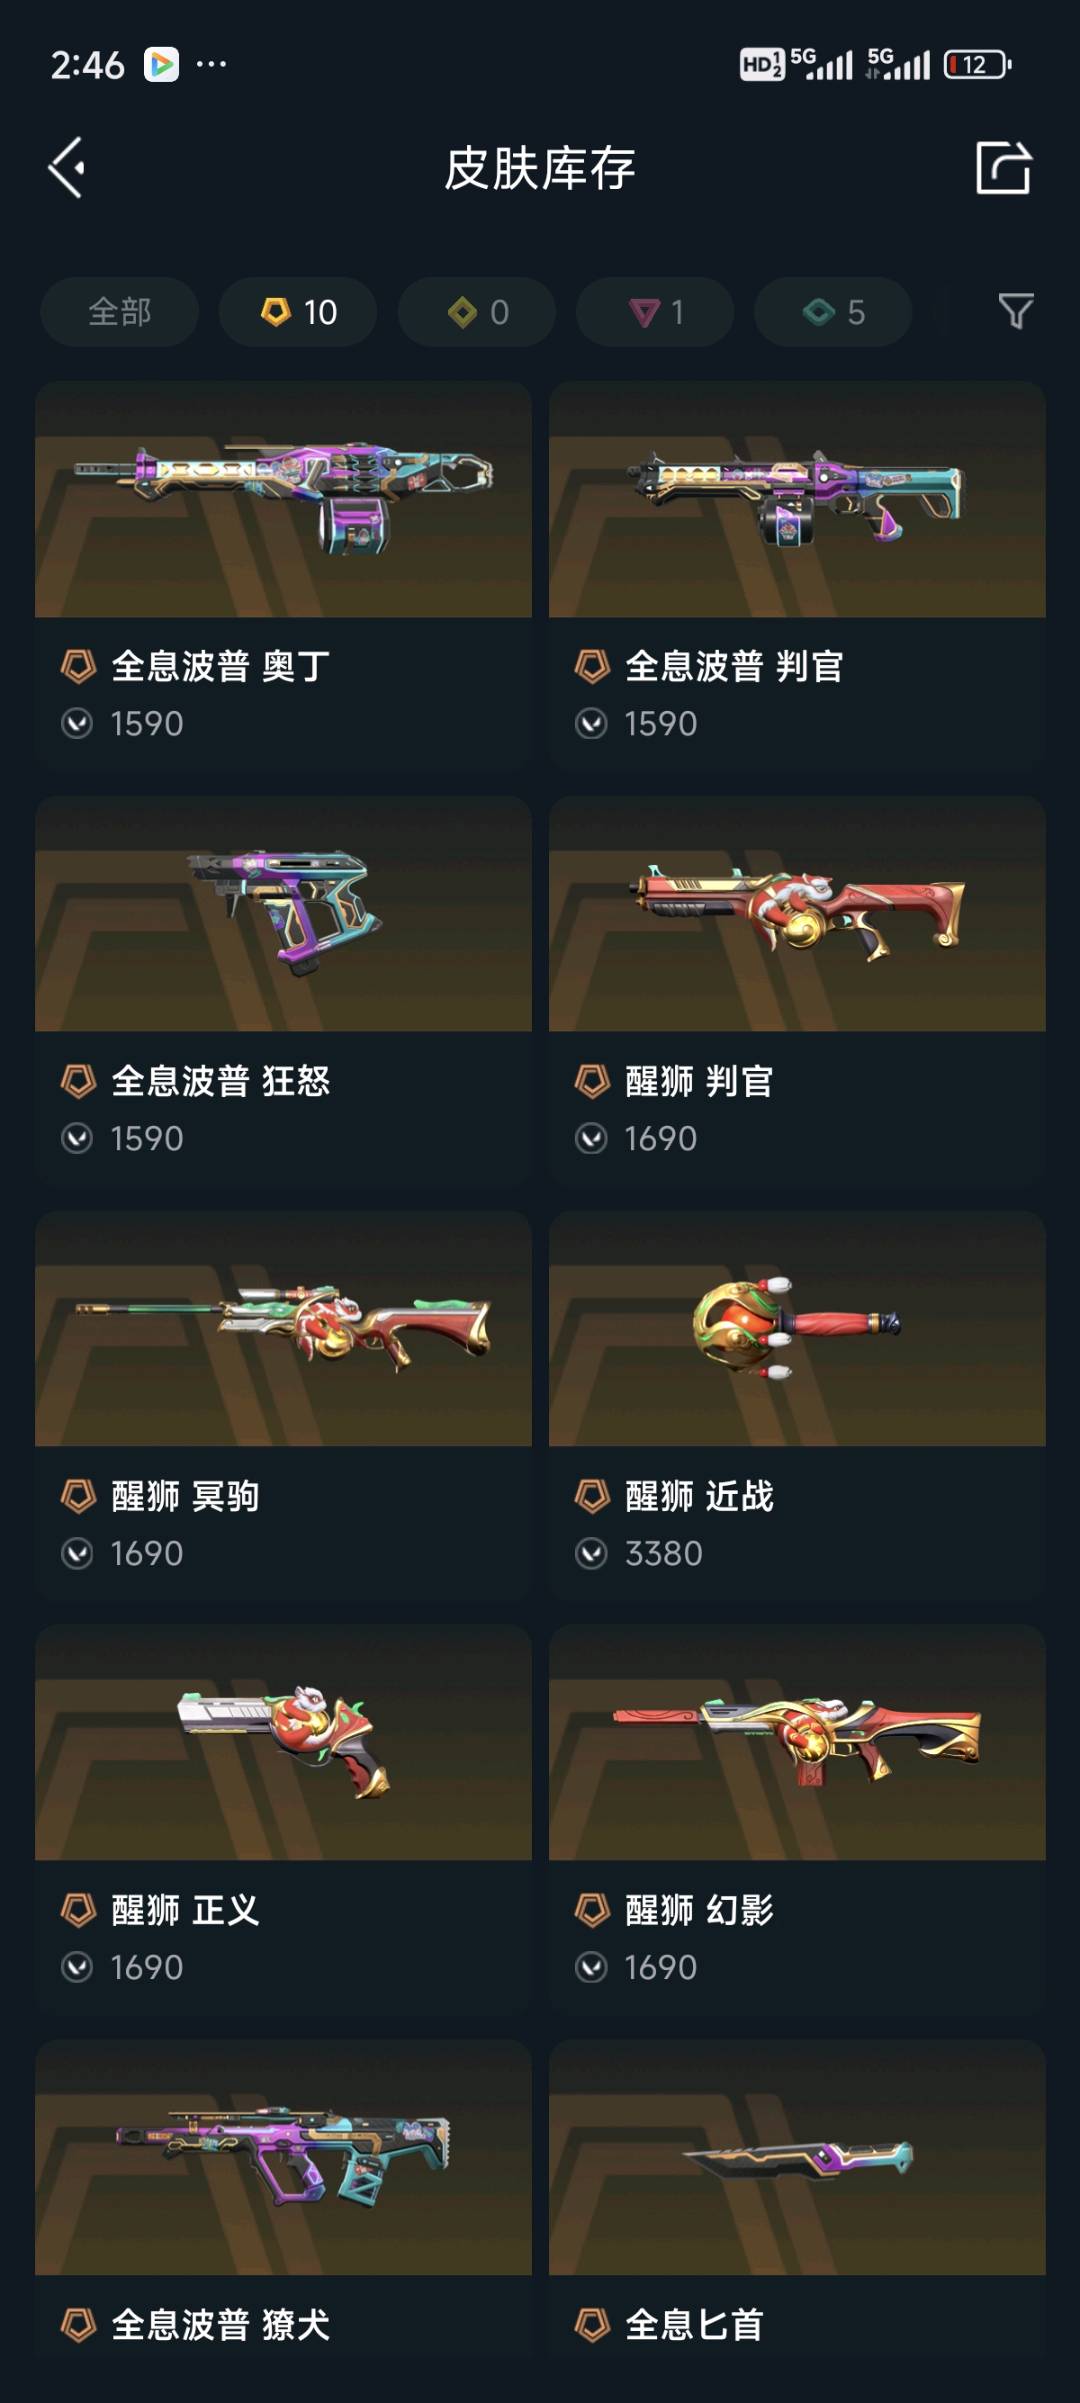Select the 全部 filter tab

coord(119,312)
